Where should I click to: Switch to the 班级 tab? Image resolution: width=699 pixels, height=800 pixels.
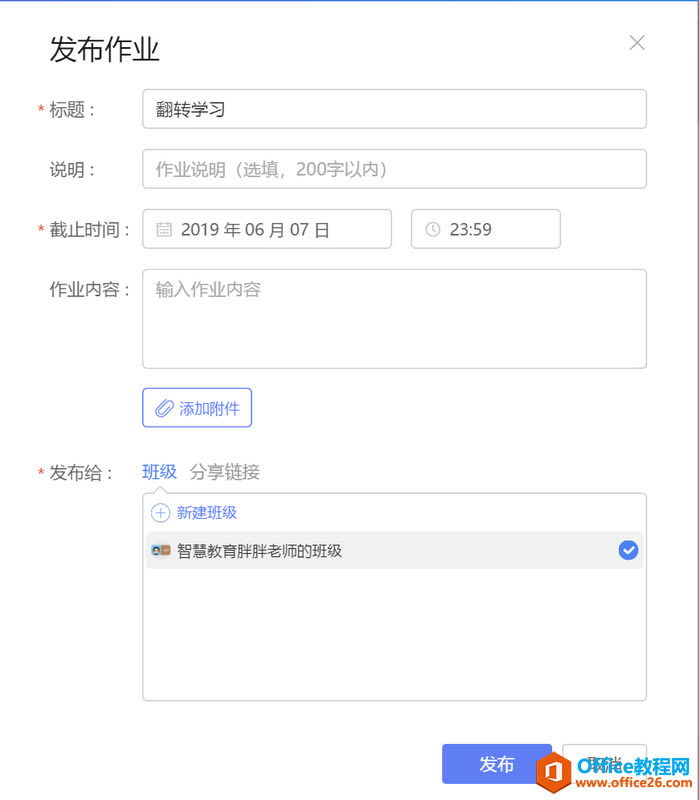(x=159, y=472)
